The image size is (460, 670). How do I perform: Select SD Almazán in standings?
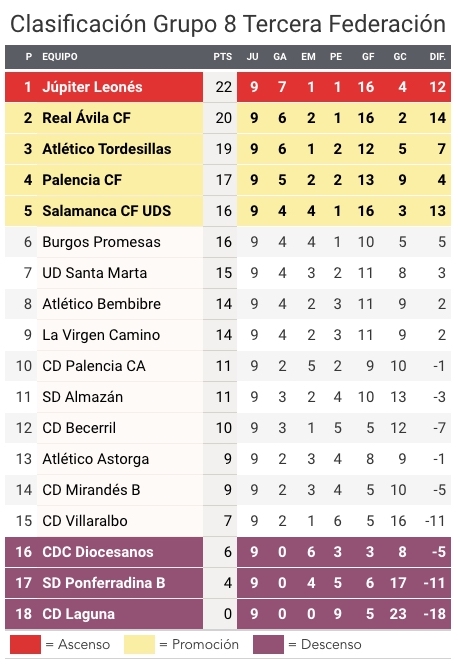click(x=82, y=397)
